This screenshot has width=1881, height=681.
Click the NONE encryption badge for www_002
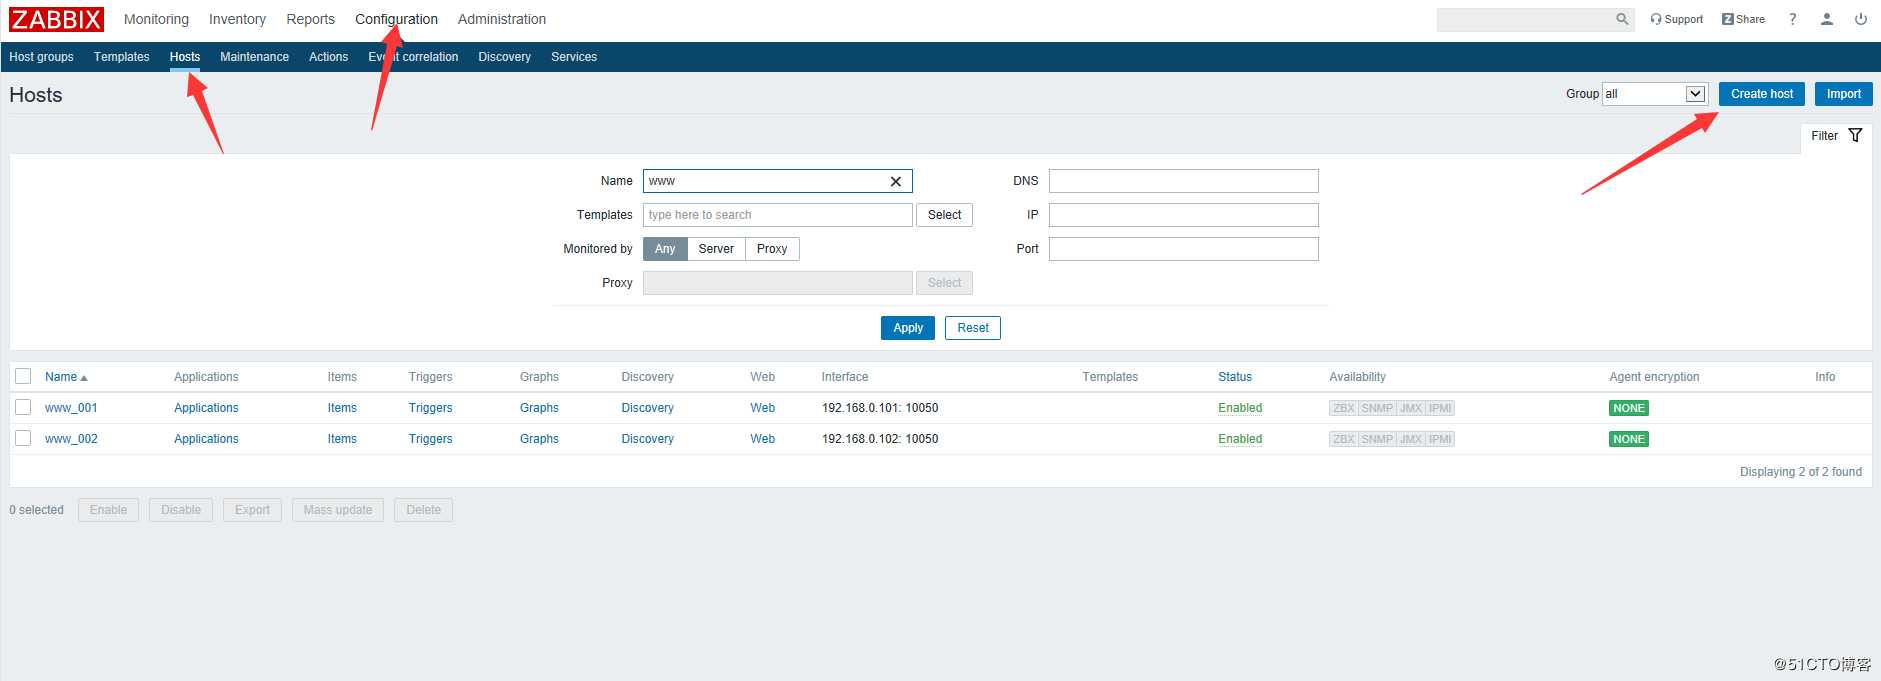(x=1629, y=439)
